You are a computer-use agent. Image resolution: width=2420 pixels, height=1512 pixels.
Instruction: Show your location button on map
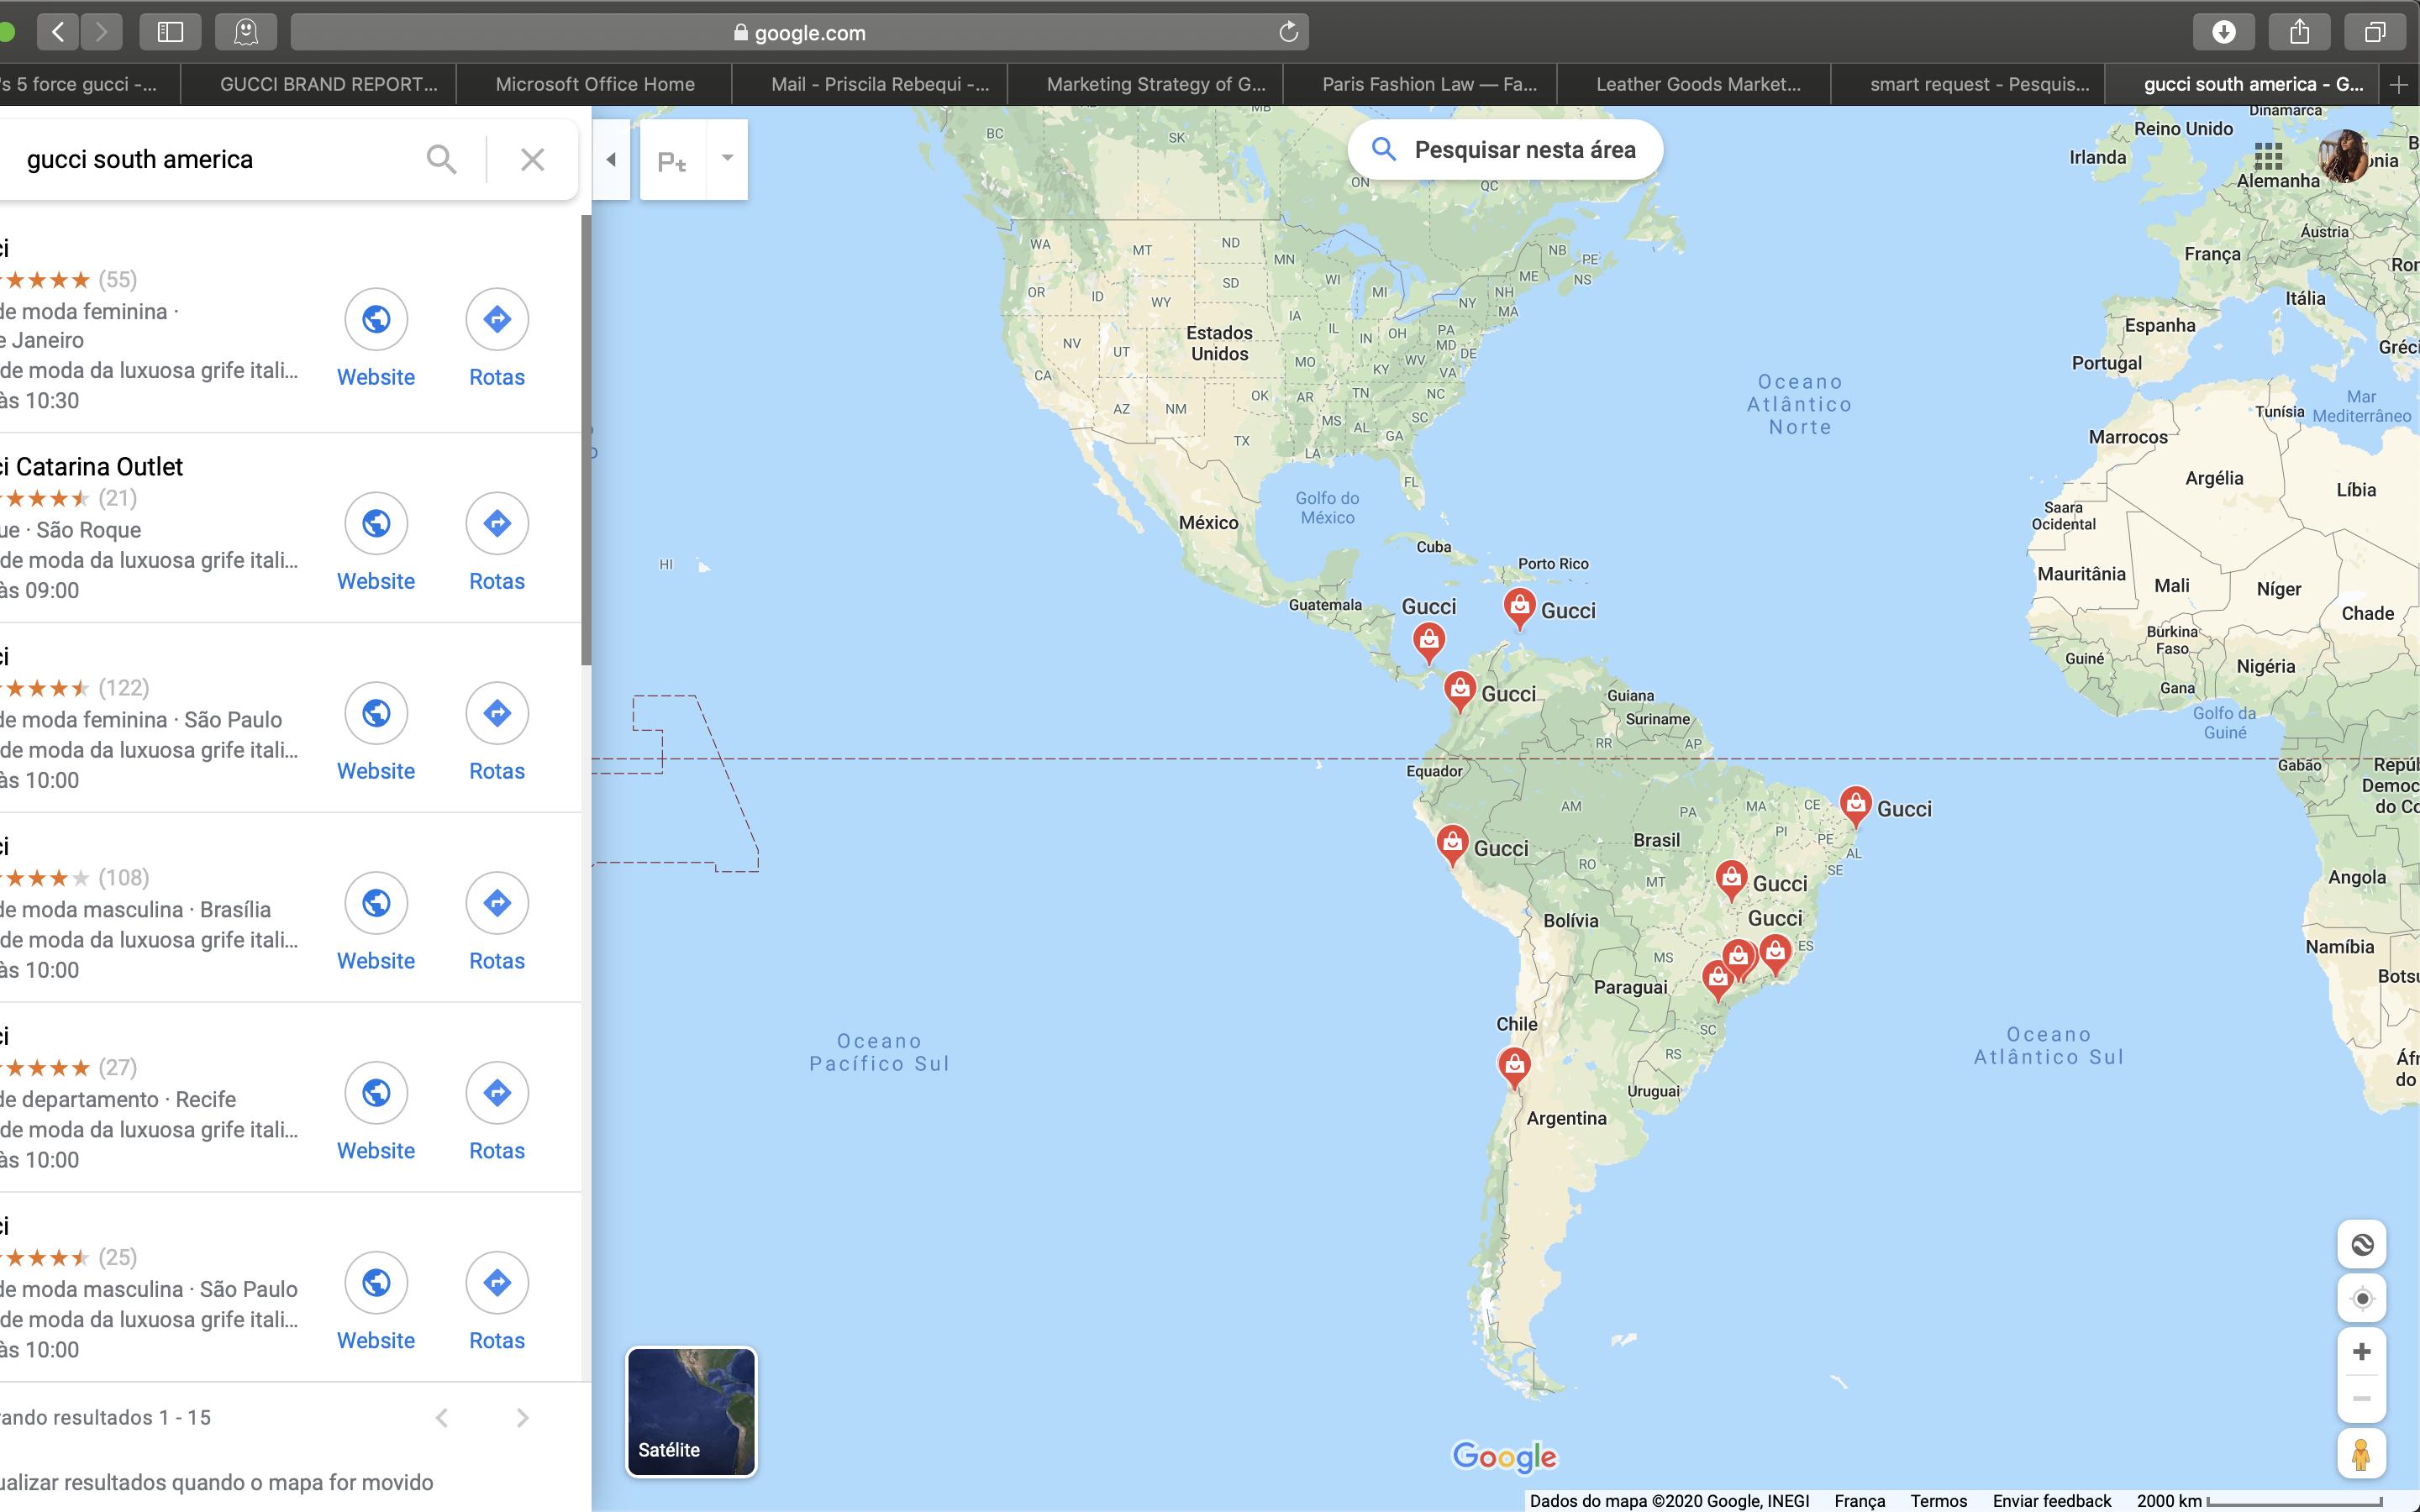click(x=2362, y=1298)
